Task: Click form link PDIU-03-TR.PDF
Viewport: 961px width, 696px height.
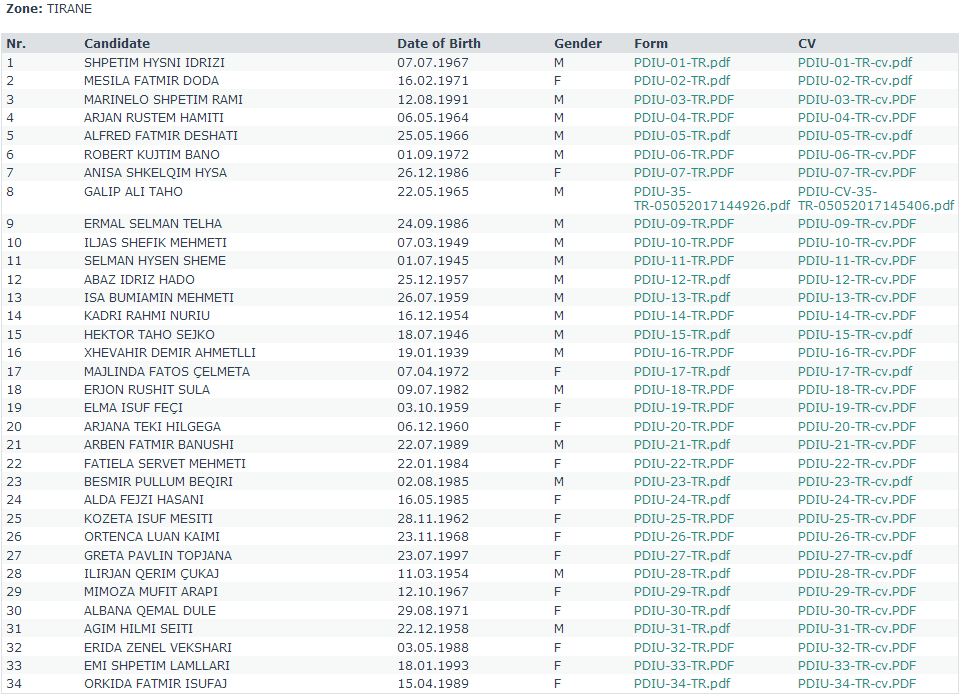Action: coord(683,99)
